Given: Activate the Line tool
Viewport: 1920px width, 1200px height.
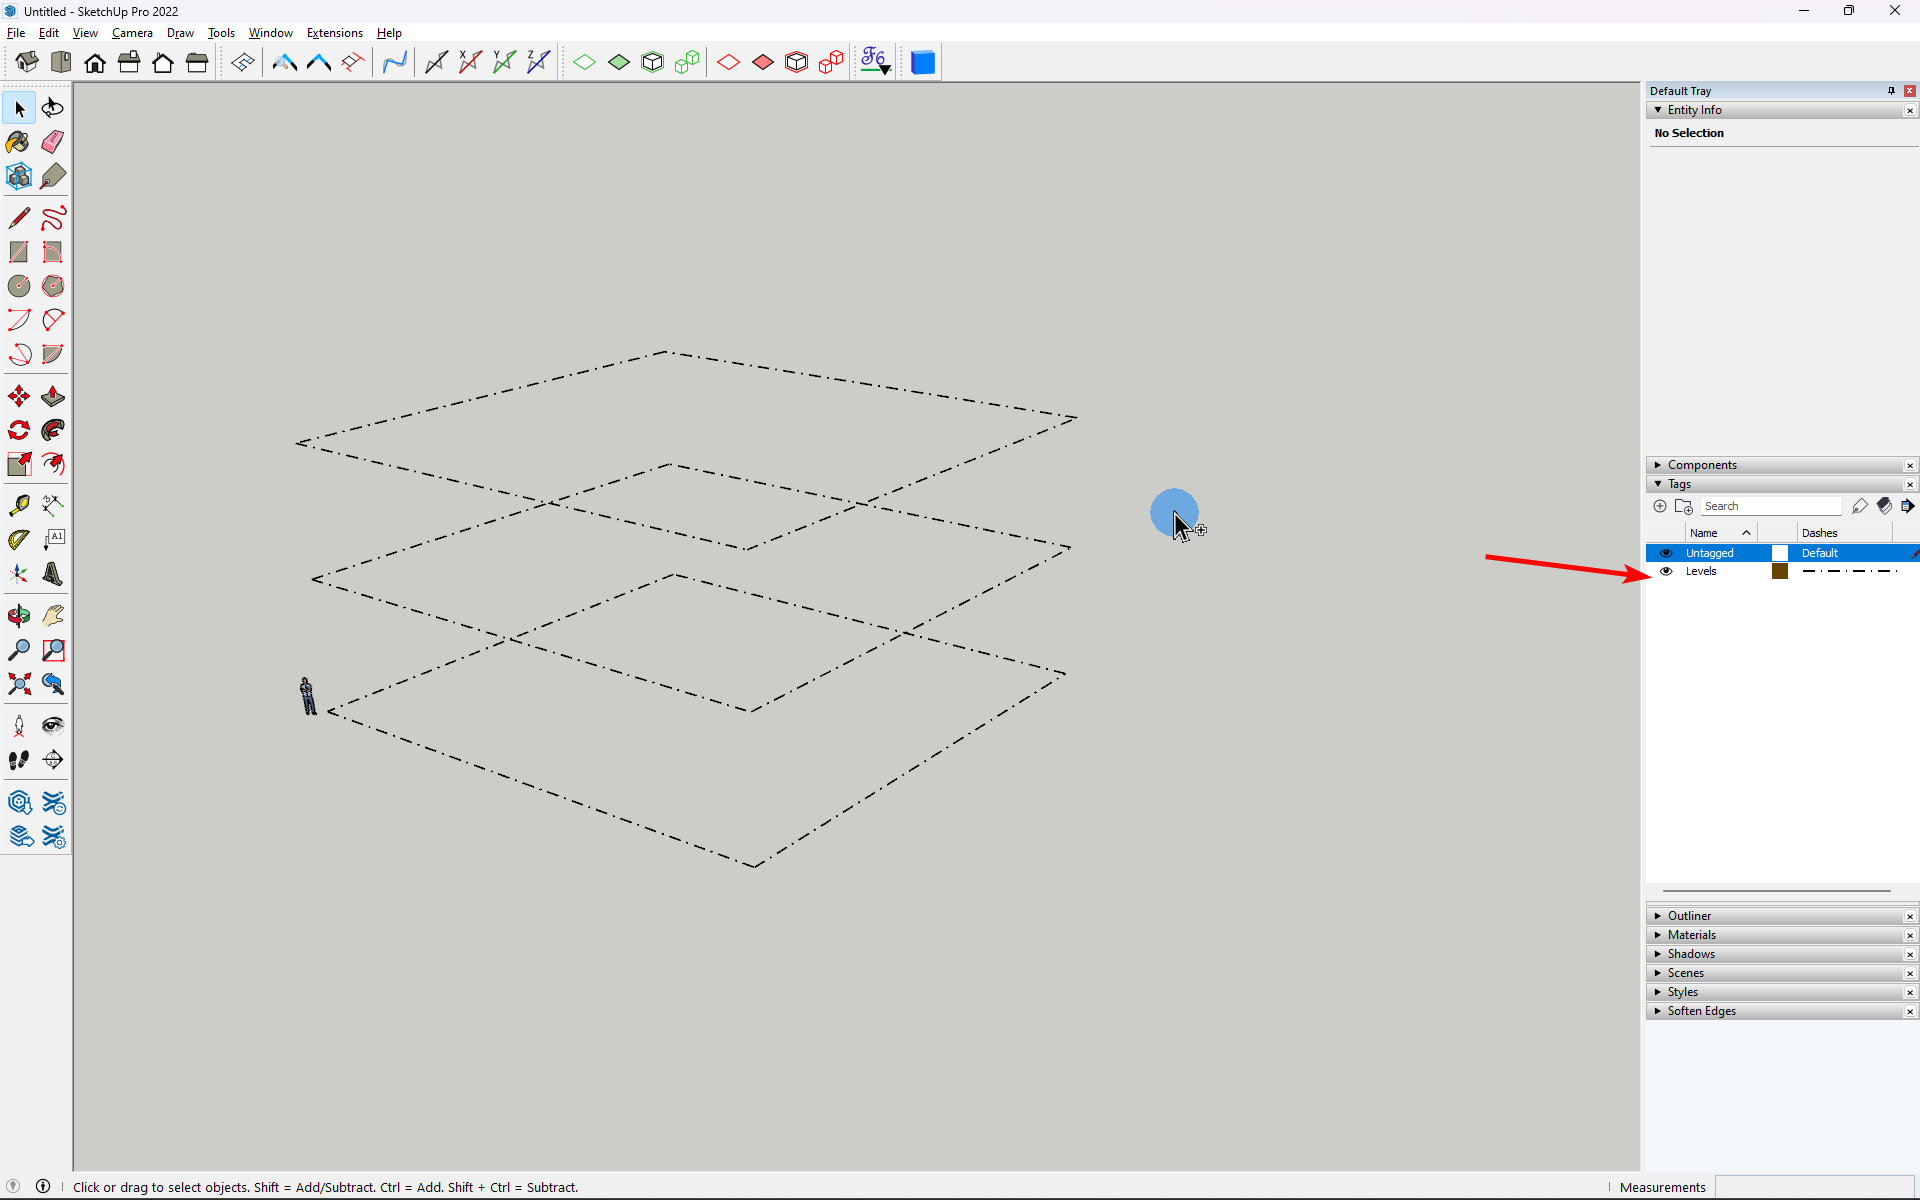Looking at the screenshot, I should 18,217.
